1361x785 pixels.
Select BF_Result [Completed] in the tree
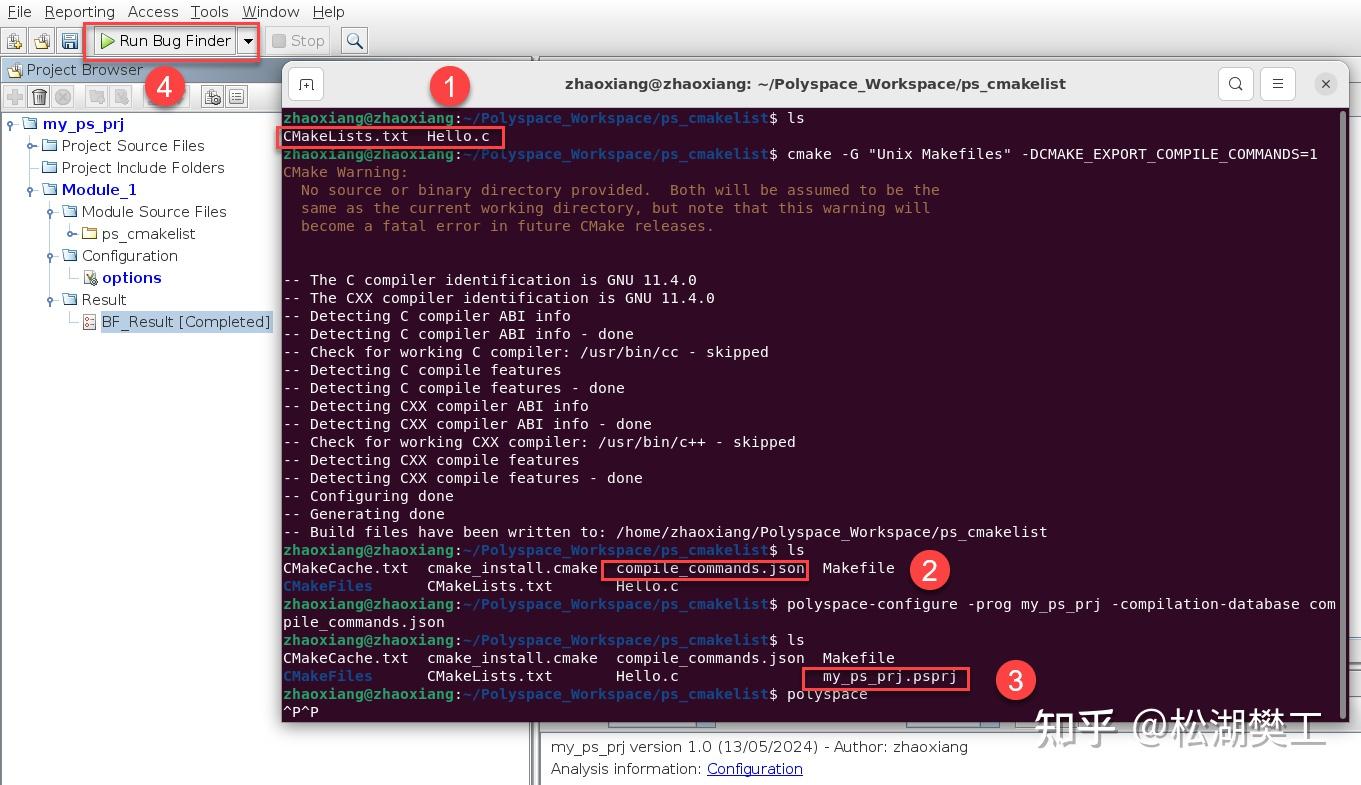click(x=186, y=321)
